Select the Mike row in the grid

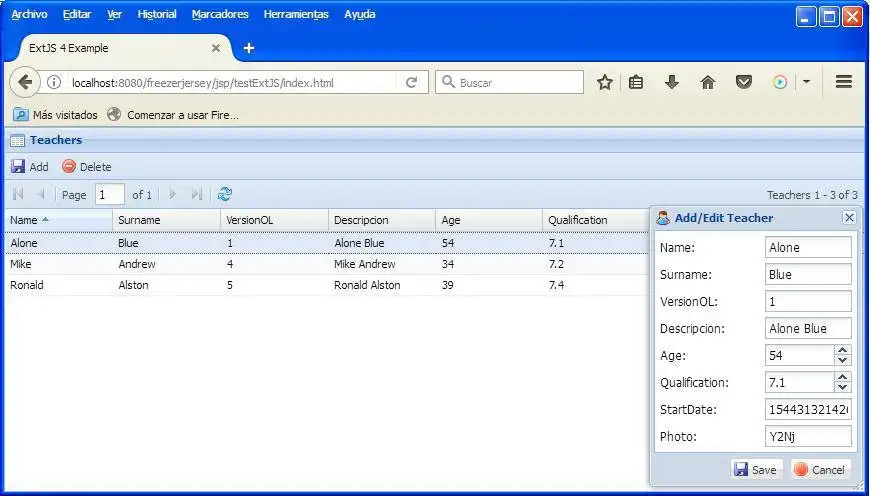pos(327,264)
